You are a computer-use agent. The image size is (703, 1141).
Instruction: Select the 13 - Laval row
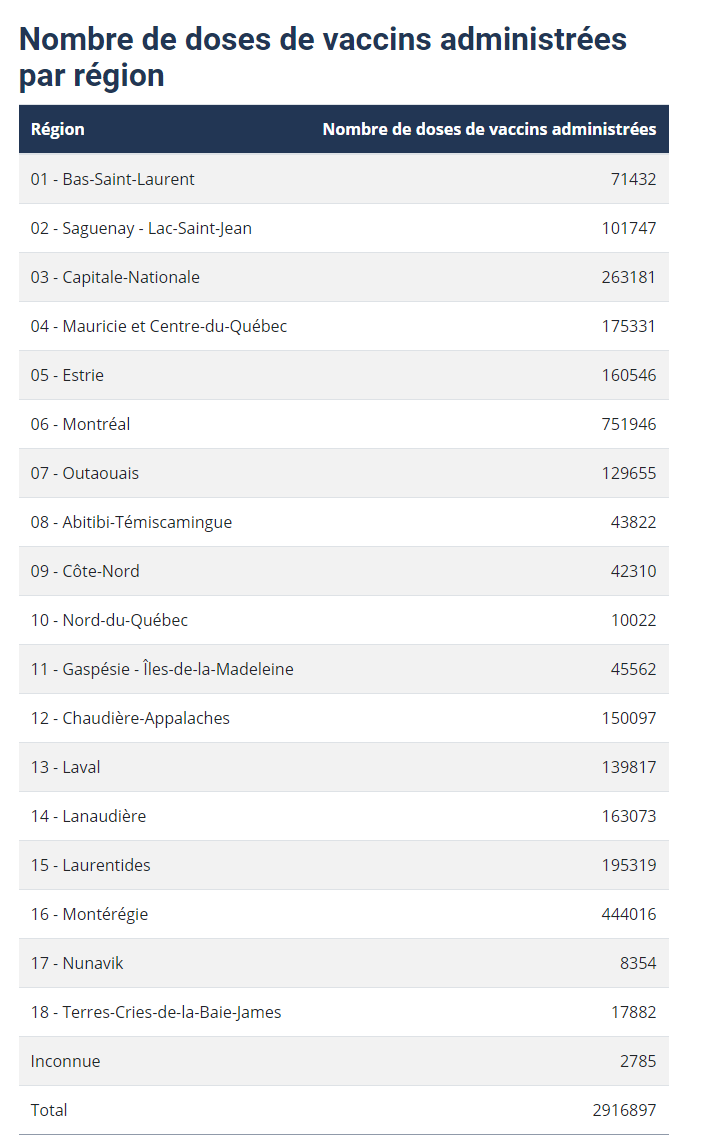coord(343,767)
